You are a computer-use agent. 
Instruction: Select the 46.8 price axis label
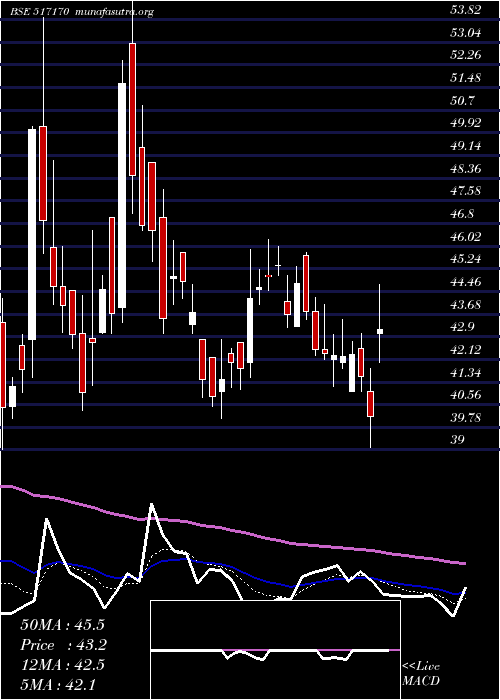tap(463, 214)
